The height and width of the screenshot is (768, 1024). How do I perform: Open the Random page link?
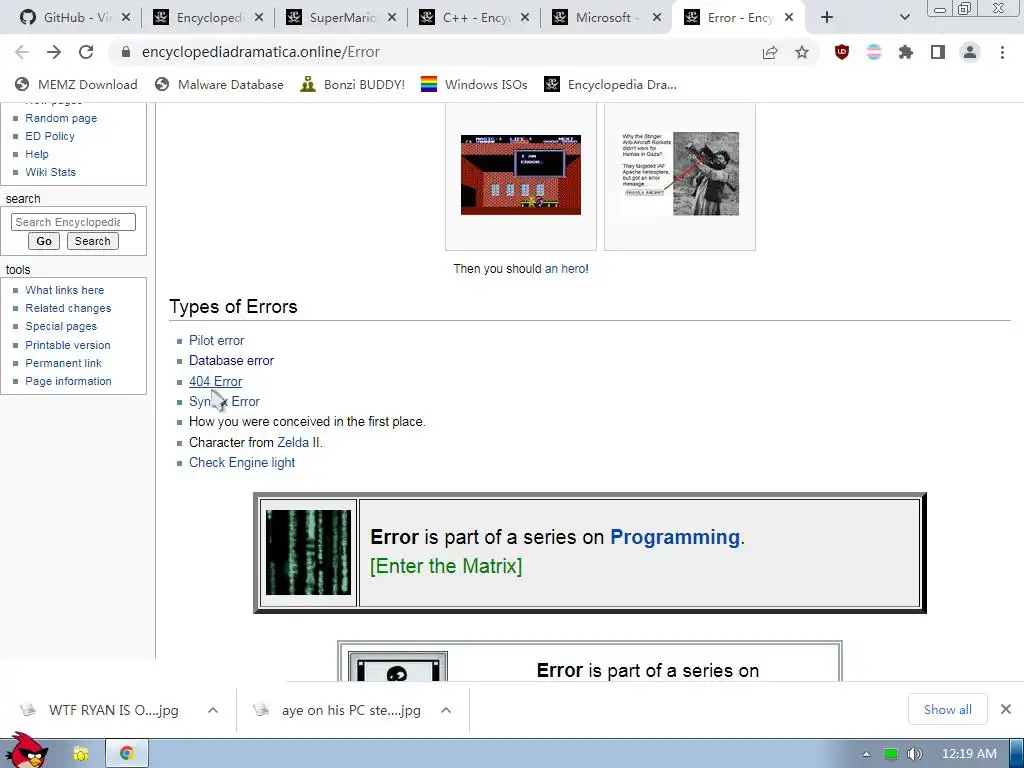[x=61, y=118]
